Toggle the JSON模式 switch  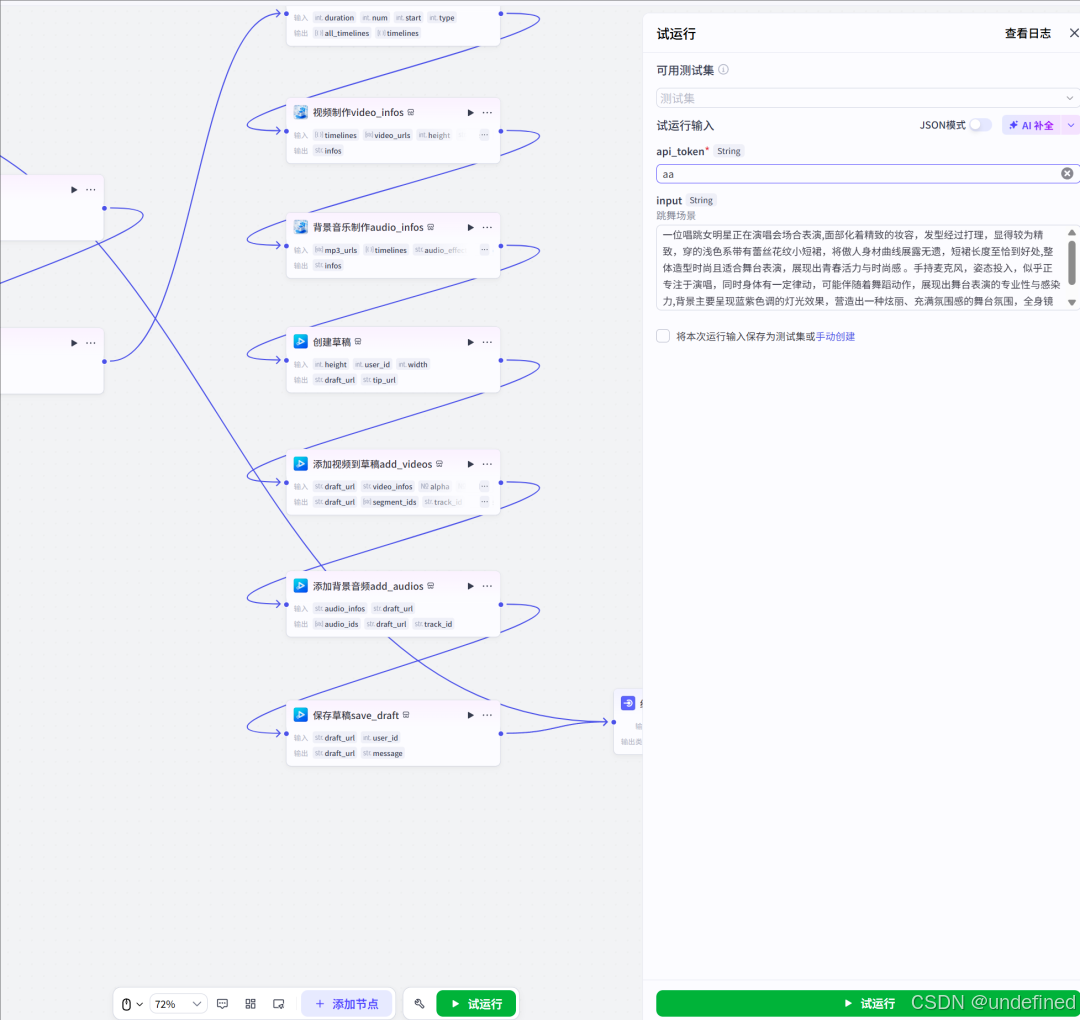pyautogui.click(x=979, y=125)
